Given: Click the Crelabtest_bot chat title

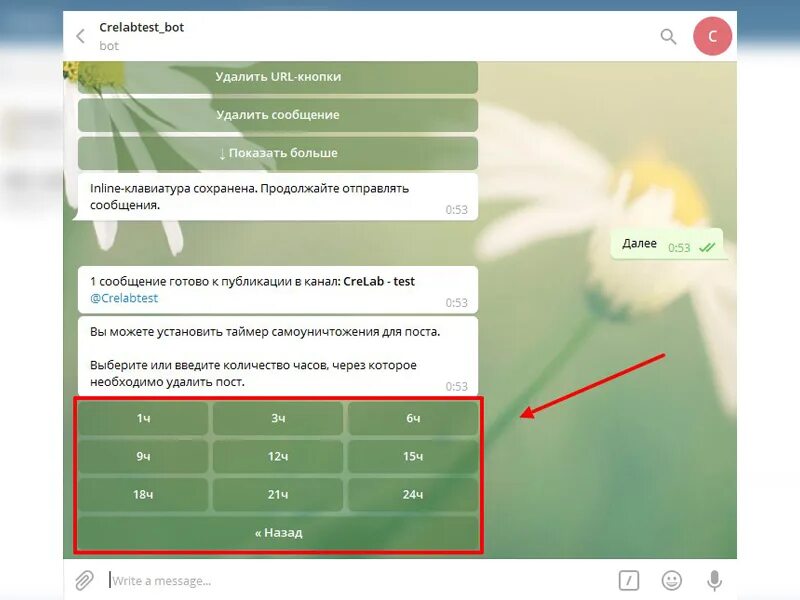Looking at the screenshot, I should click(x=141, y=28).
